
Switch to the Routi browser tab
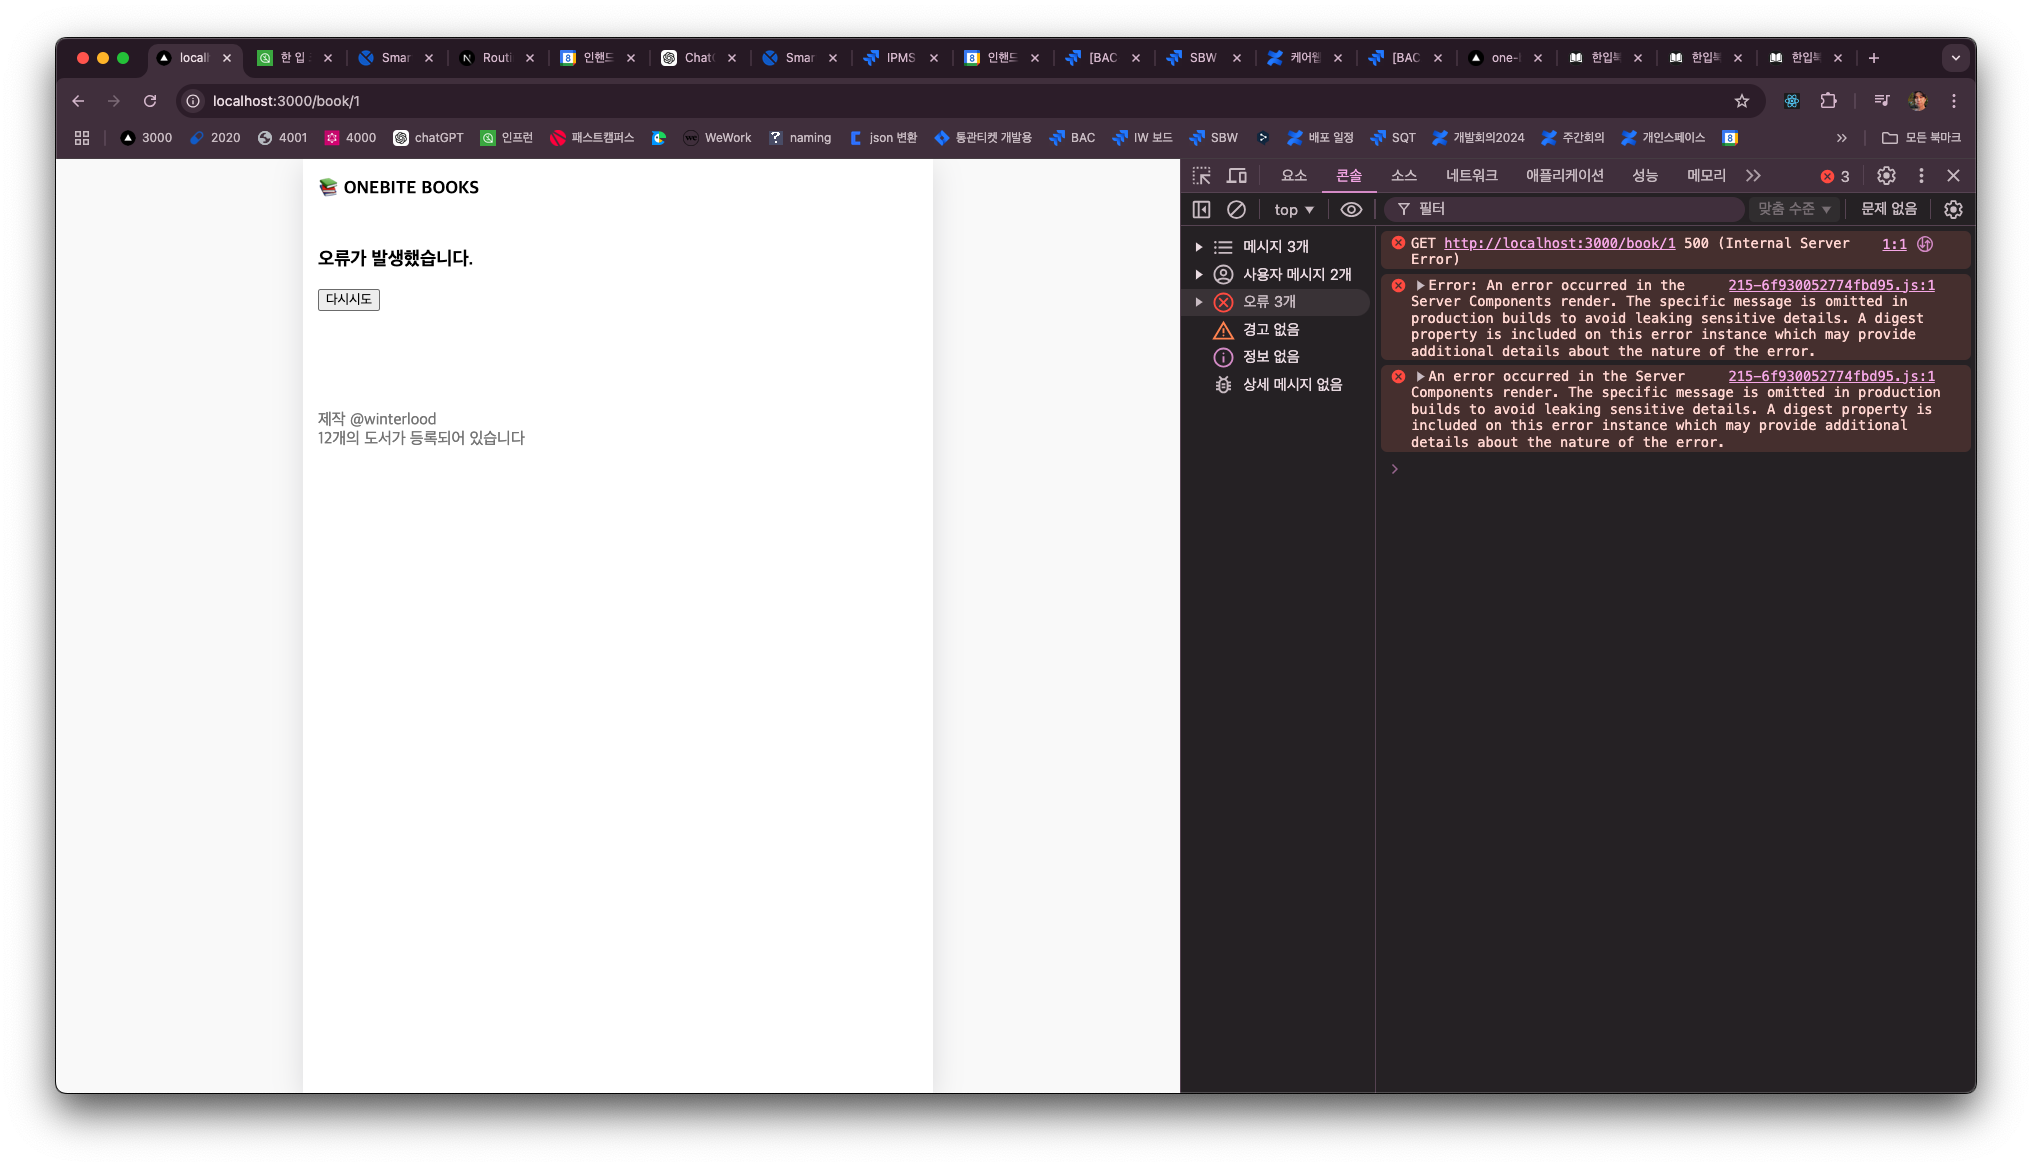click(x=497, y=58)
